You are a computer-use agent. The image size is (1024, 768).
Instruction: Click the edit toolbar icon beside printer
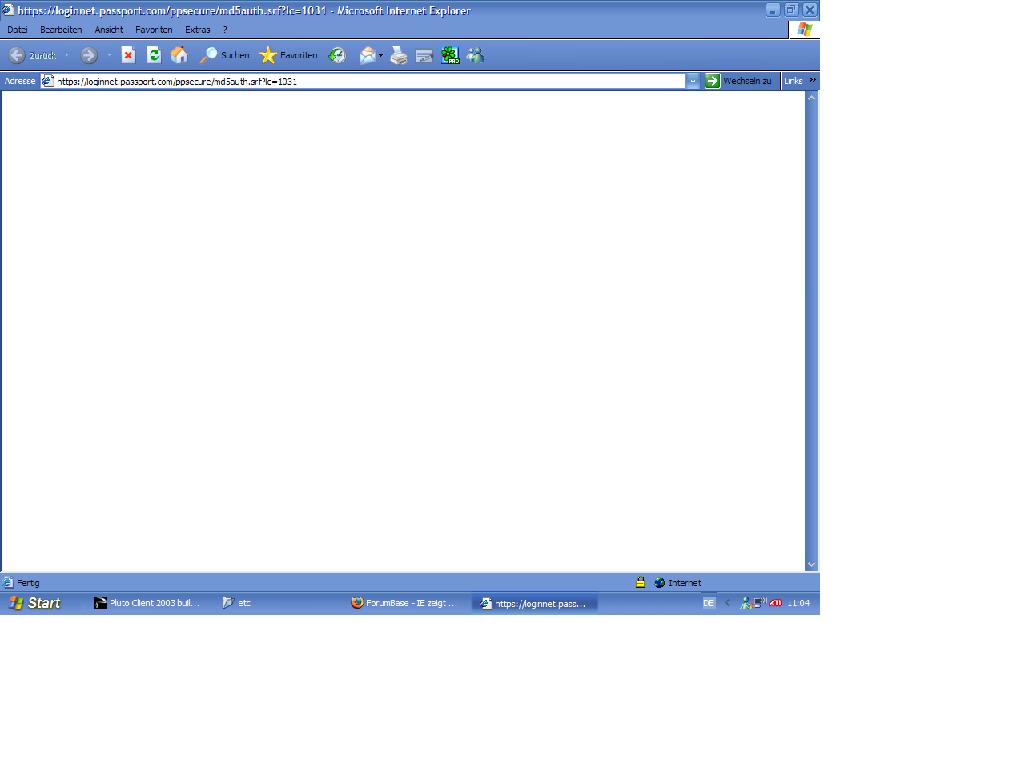(424, 56)
